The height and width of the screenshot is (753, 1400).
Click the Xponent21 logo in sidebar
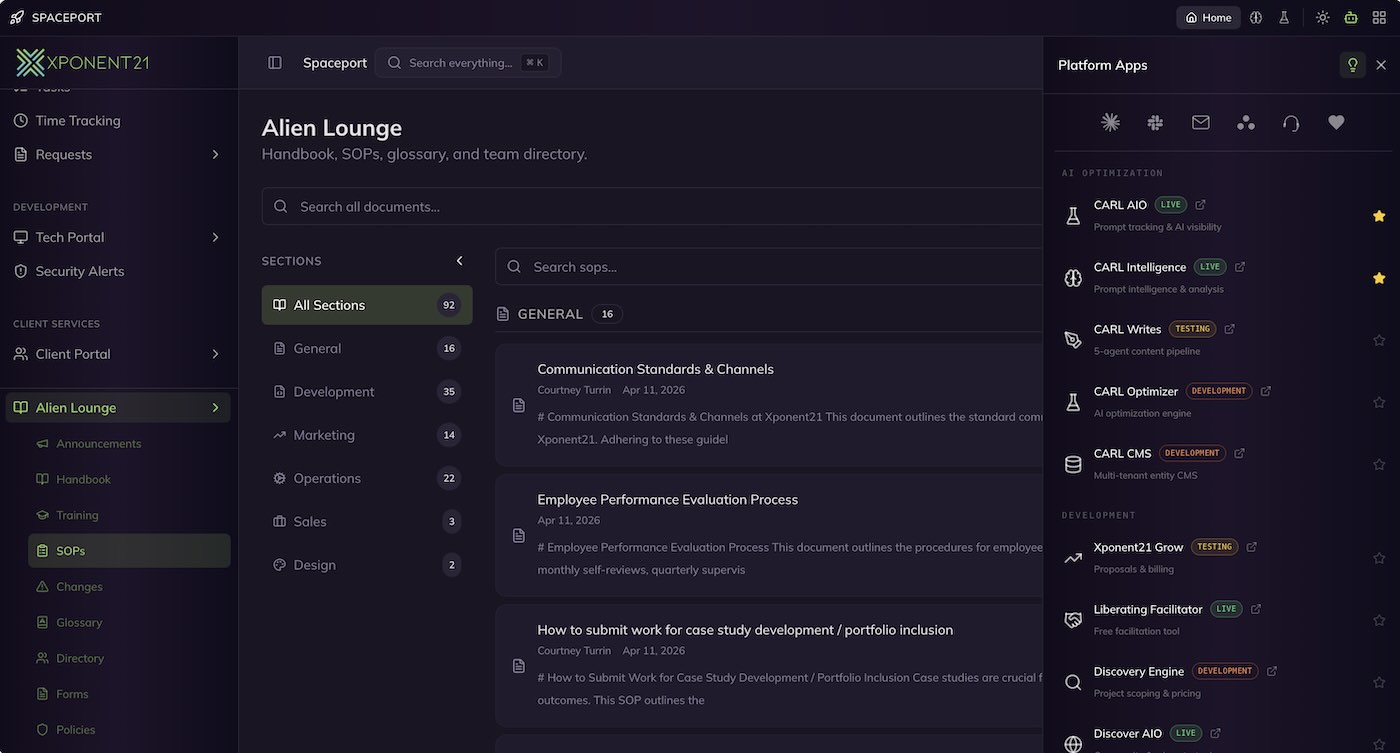[x=82, y=62]
